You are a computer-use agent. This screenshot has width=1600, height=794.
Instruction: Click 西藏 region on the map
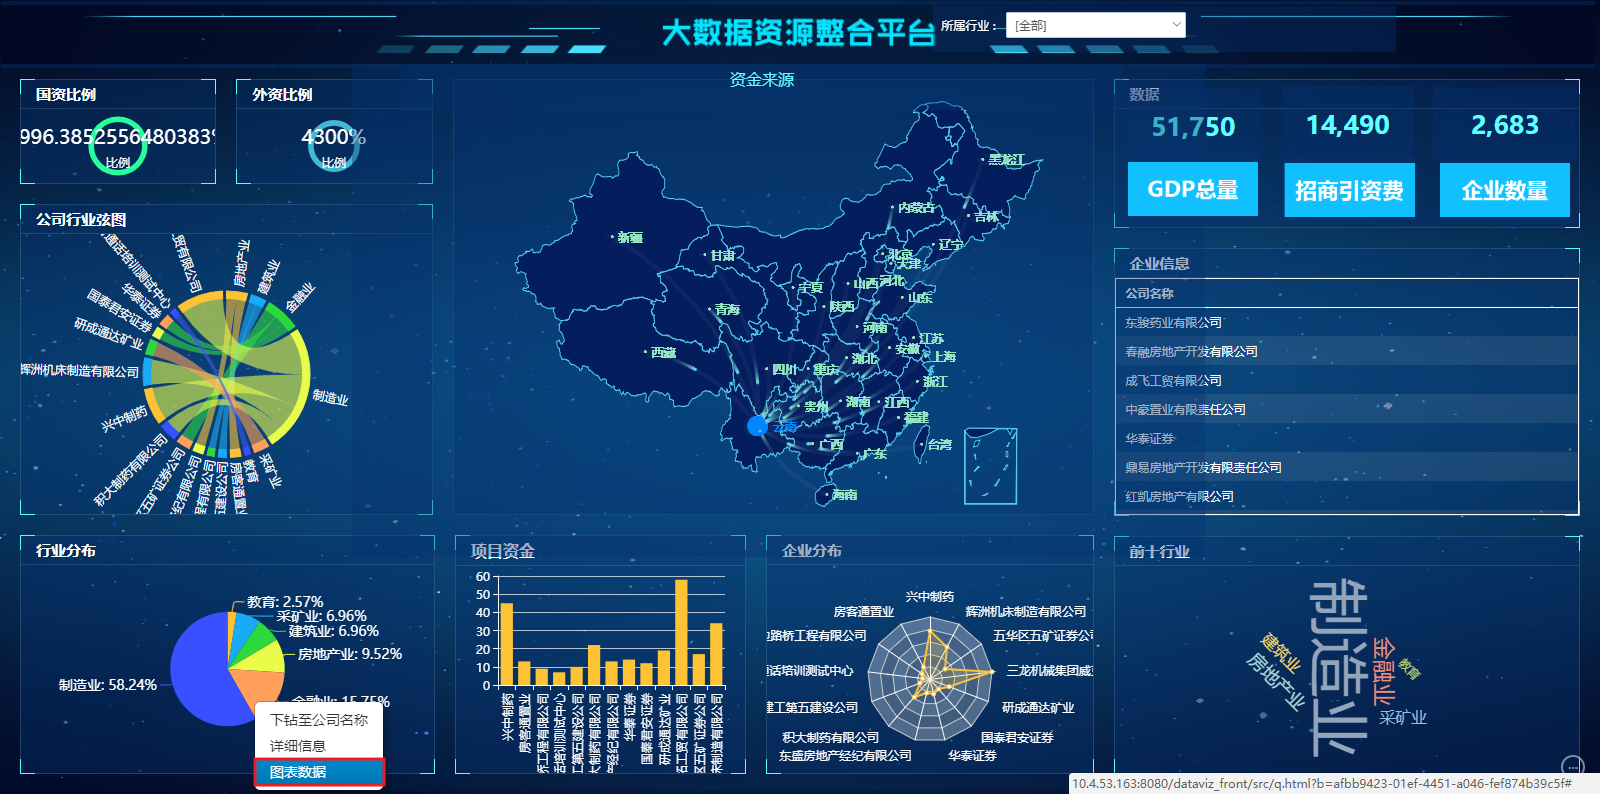click(663, 352)
